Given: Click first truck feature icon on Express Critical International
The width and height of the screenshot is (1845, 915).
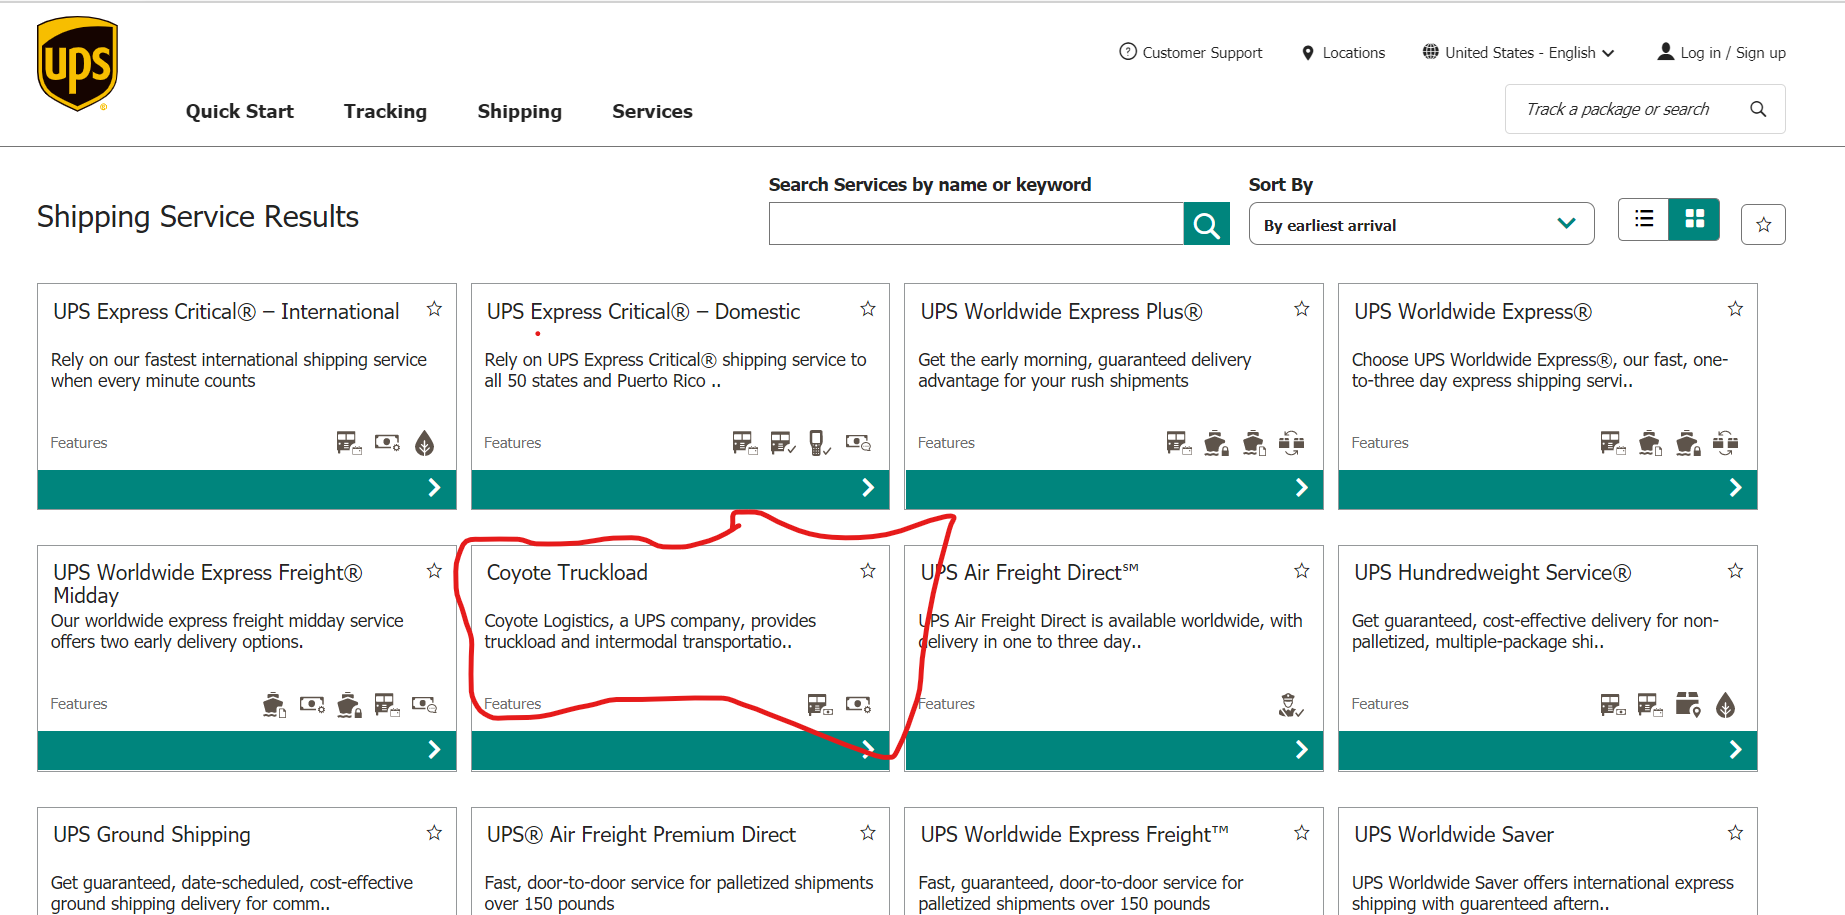Looking at the screenshot, I should point(349,443).
